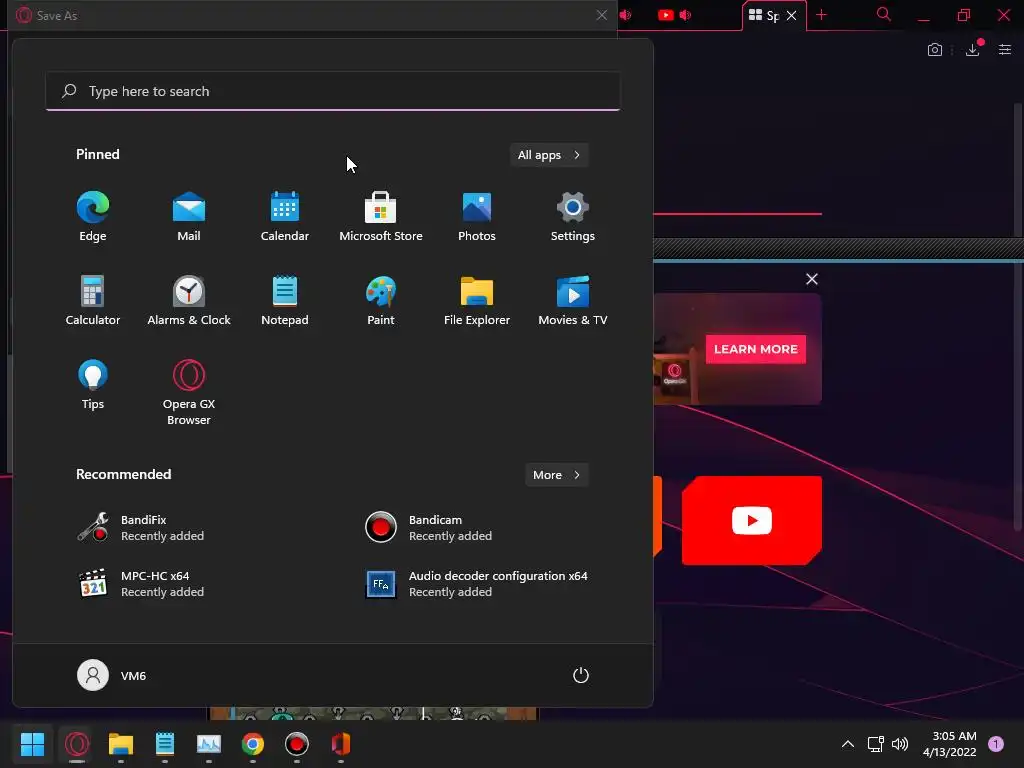Image resolution: width=1024 pixels, height=768 pixels.
Task: Open the Tips app
Action: (x=93, y=385)
